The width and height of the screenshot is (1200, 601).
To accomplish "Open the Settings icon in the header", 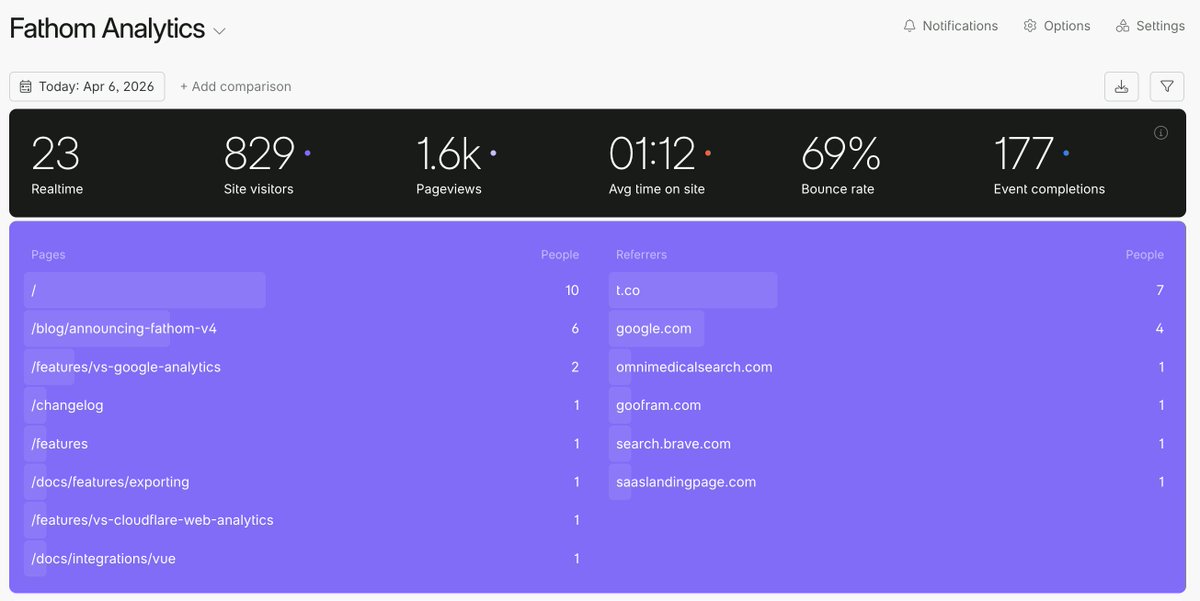I will tap(1123, 26).
